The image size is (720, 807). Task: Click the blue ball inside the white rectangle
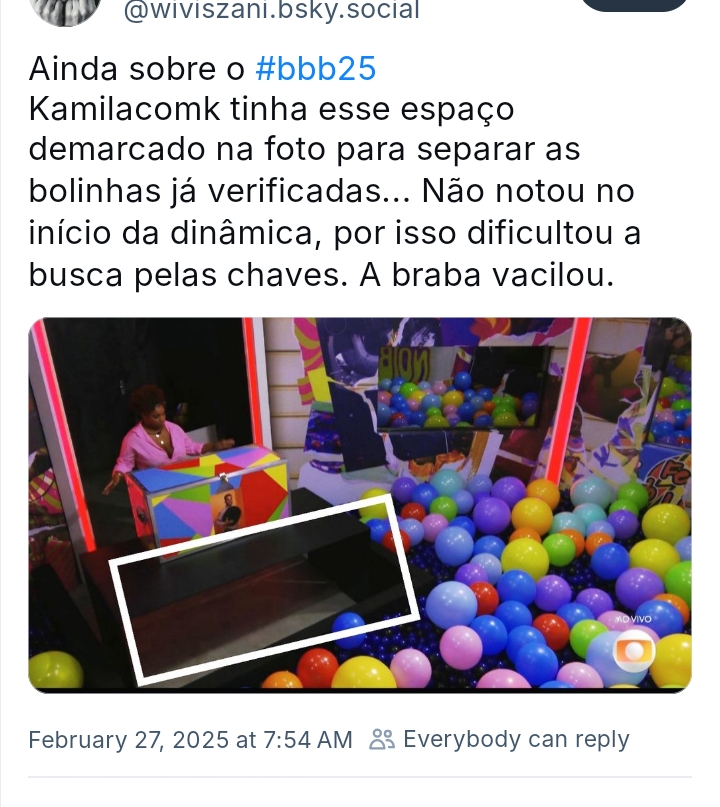pyautogui.click(x=349, y=629)
